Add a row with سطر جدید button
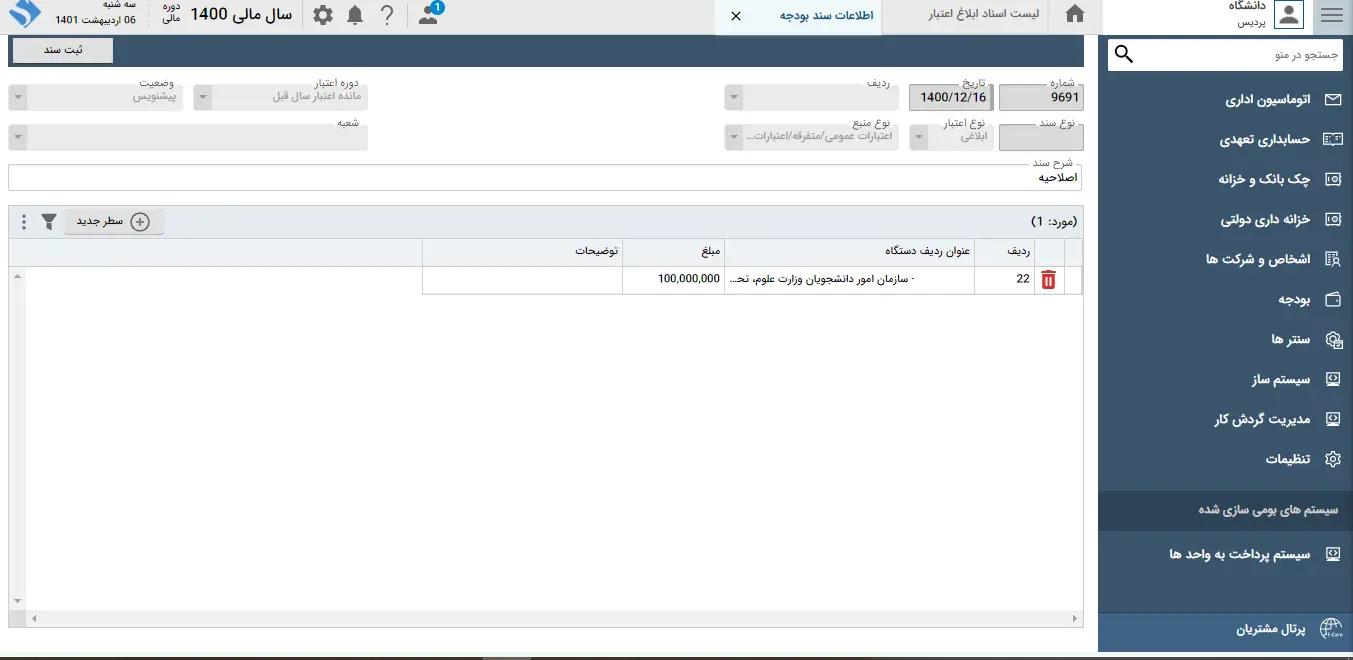1353x660 pixels. tap(113, 222)
